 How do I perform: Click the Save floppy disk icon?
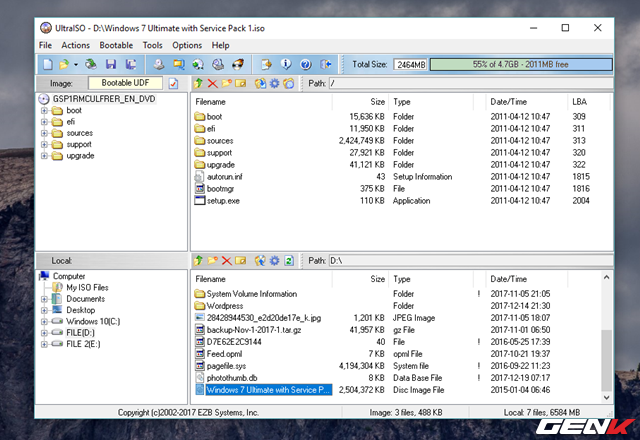pos(111,64)
